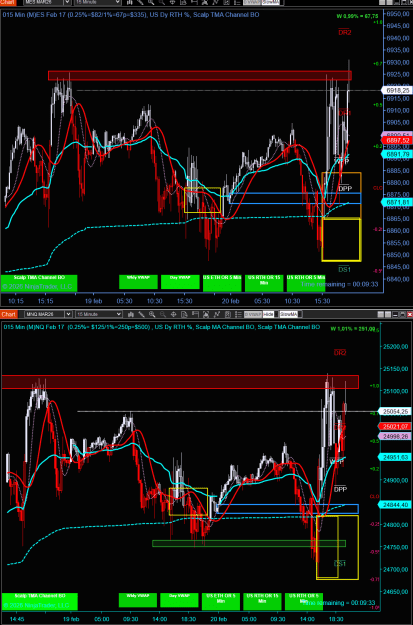
Task: Open 15 Minute interval dropdown on MES chart
Action: 99,2
